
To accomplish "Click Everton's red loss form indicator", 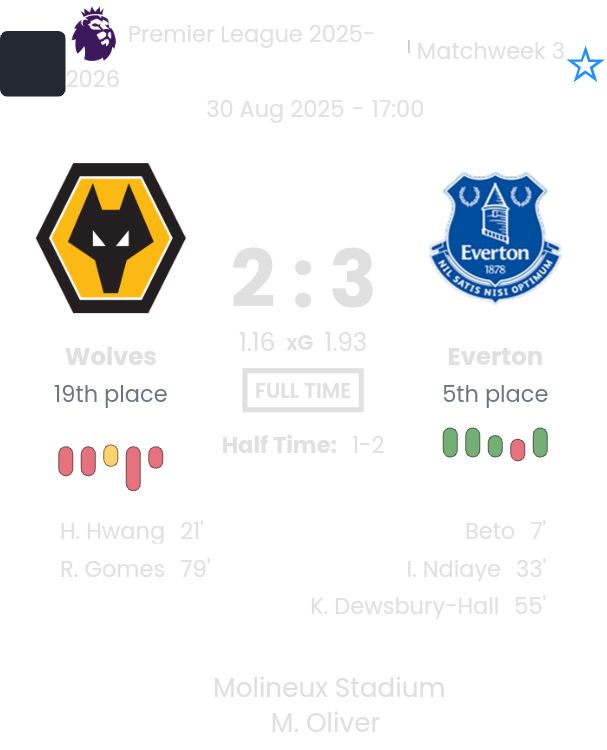I will tap(518, 449).
